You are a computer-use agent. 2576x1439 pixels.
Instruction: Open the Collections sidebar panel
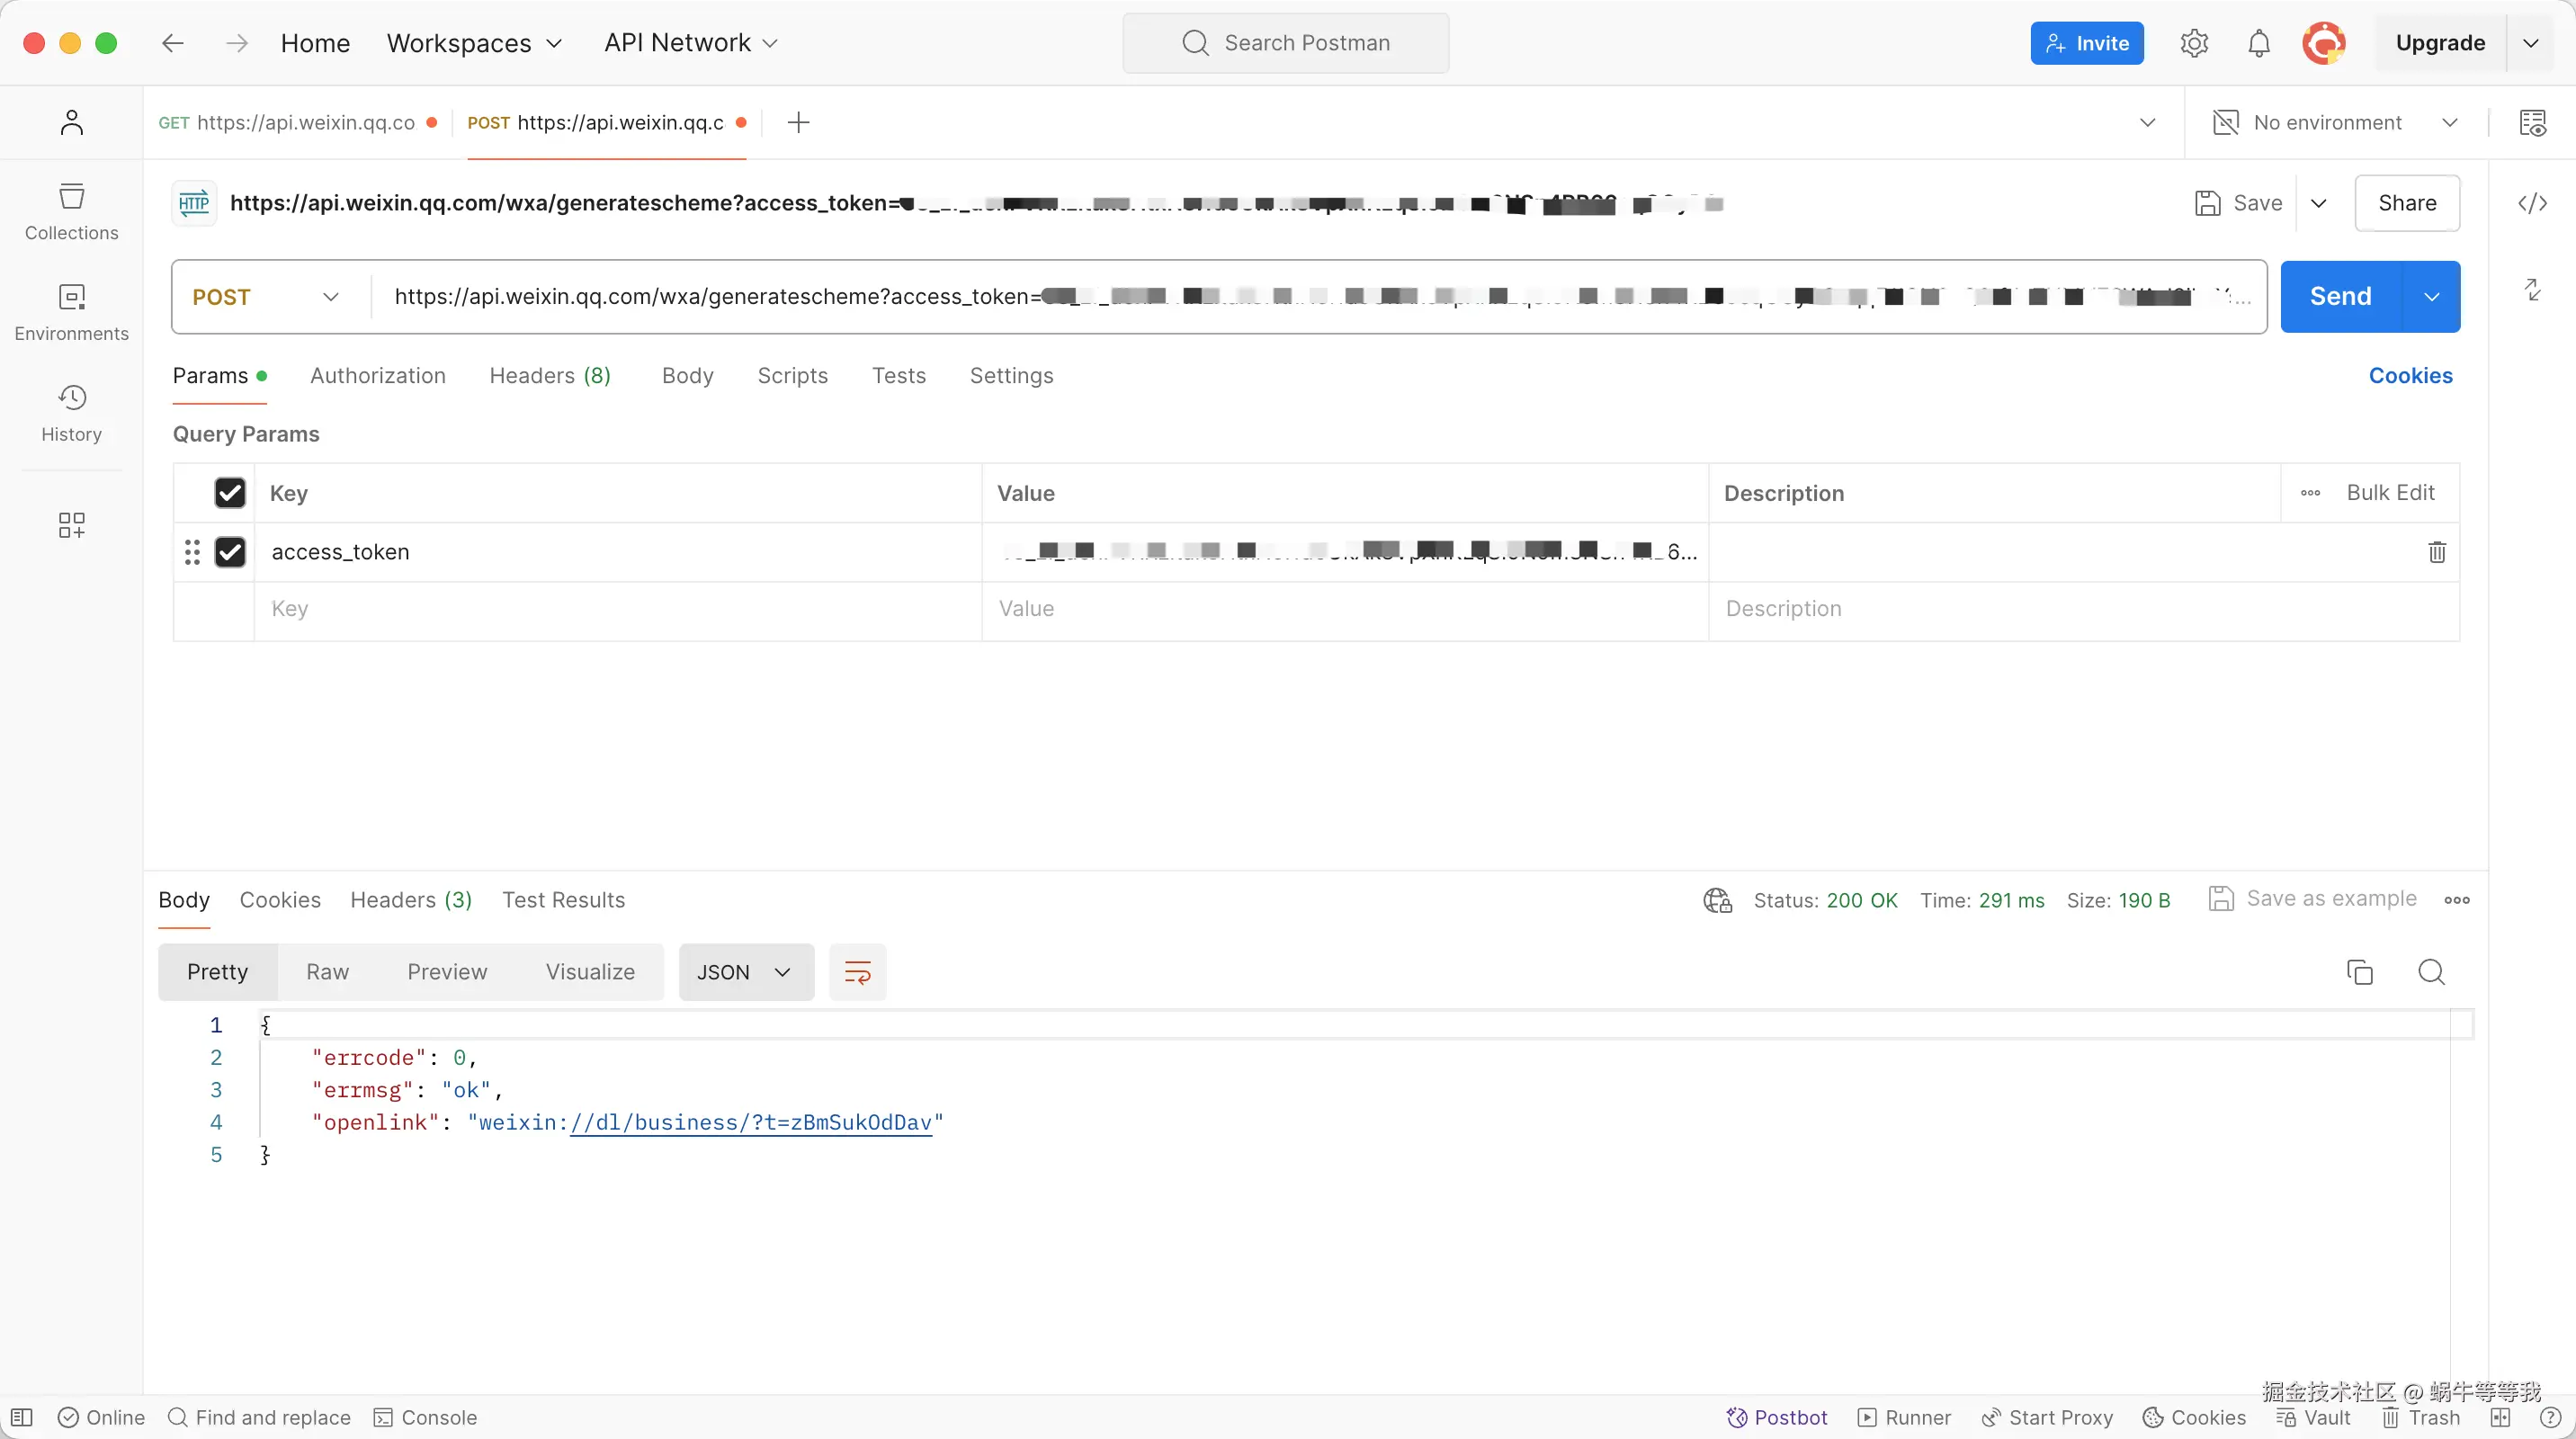click(71, 211)
